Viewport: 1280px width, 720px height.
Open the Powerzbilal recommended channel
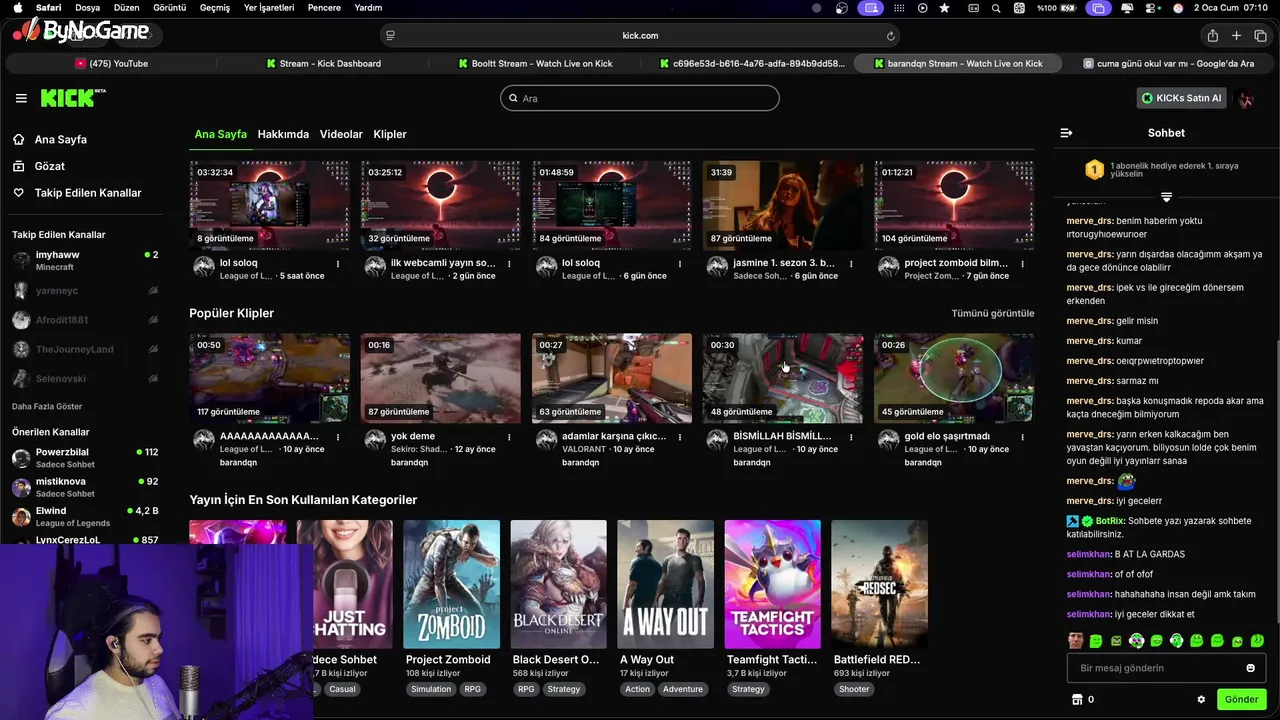tap(85, 458)
